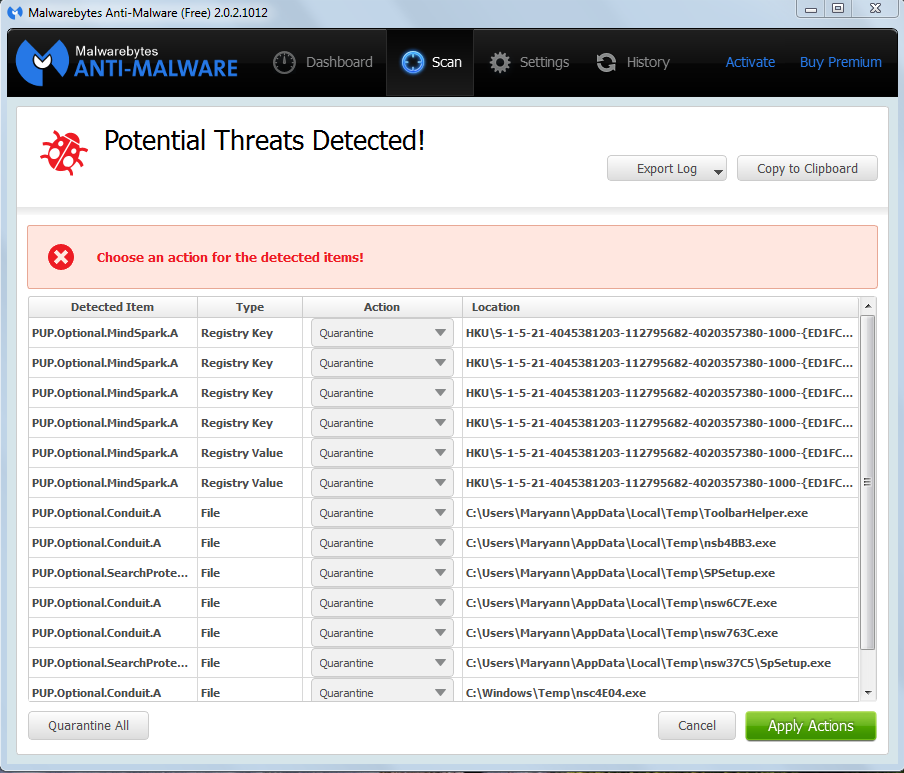Click the Dashboard gauge icon
Screen dimensions: 904x773
284,62
